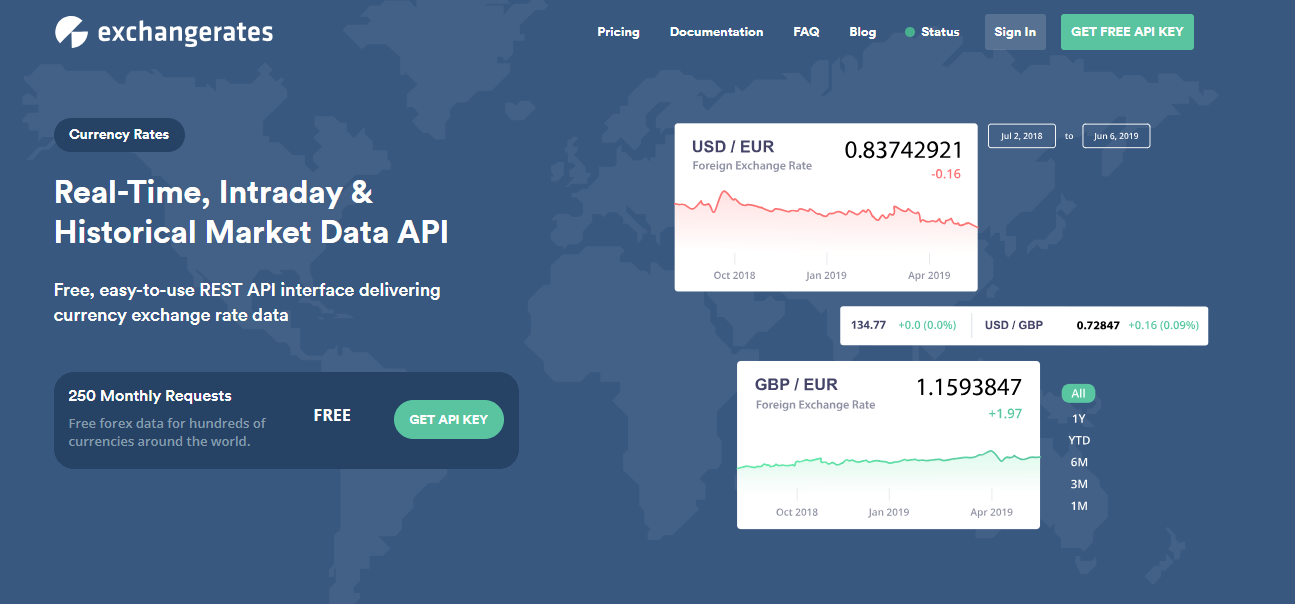The image size is (1295, 604).
Task: Open the Pricing page
Action: [618, 32]
